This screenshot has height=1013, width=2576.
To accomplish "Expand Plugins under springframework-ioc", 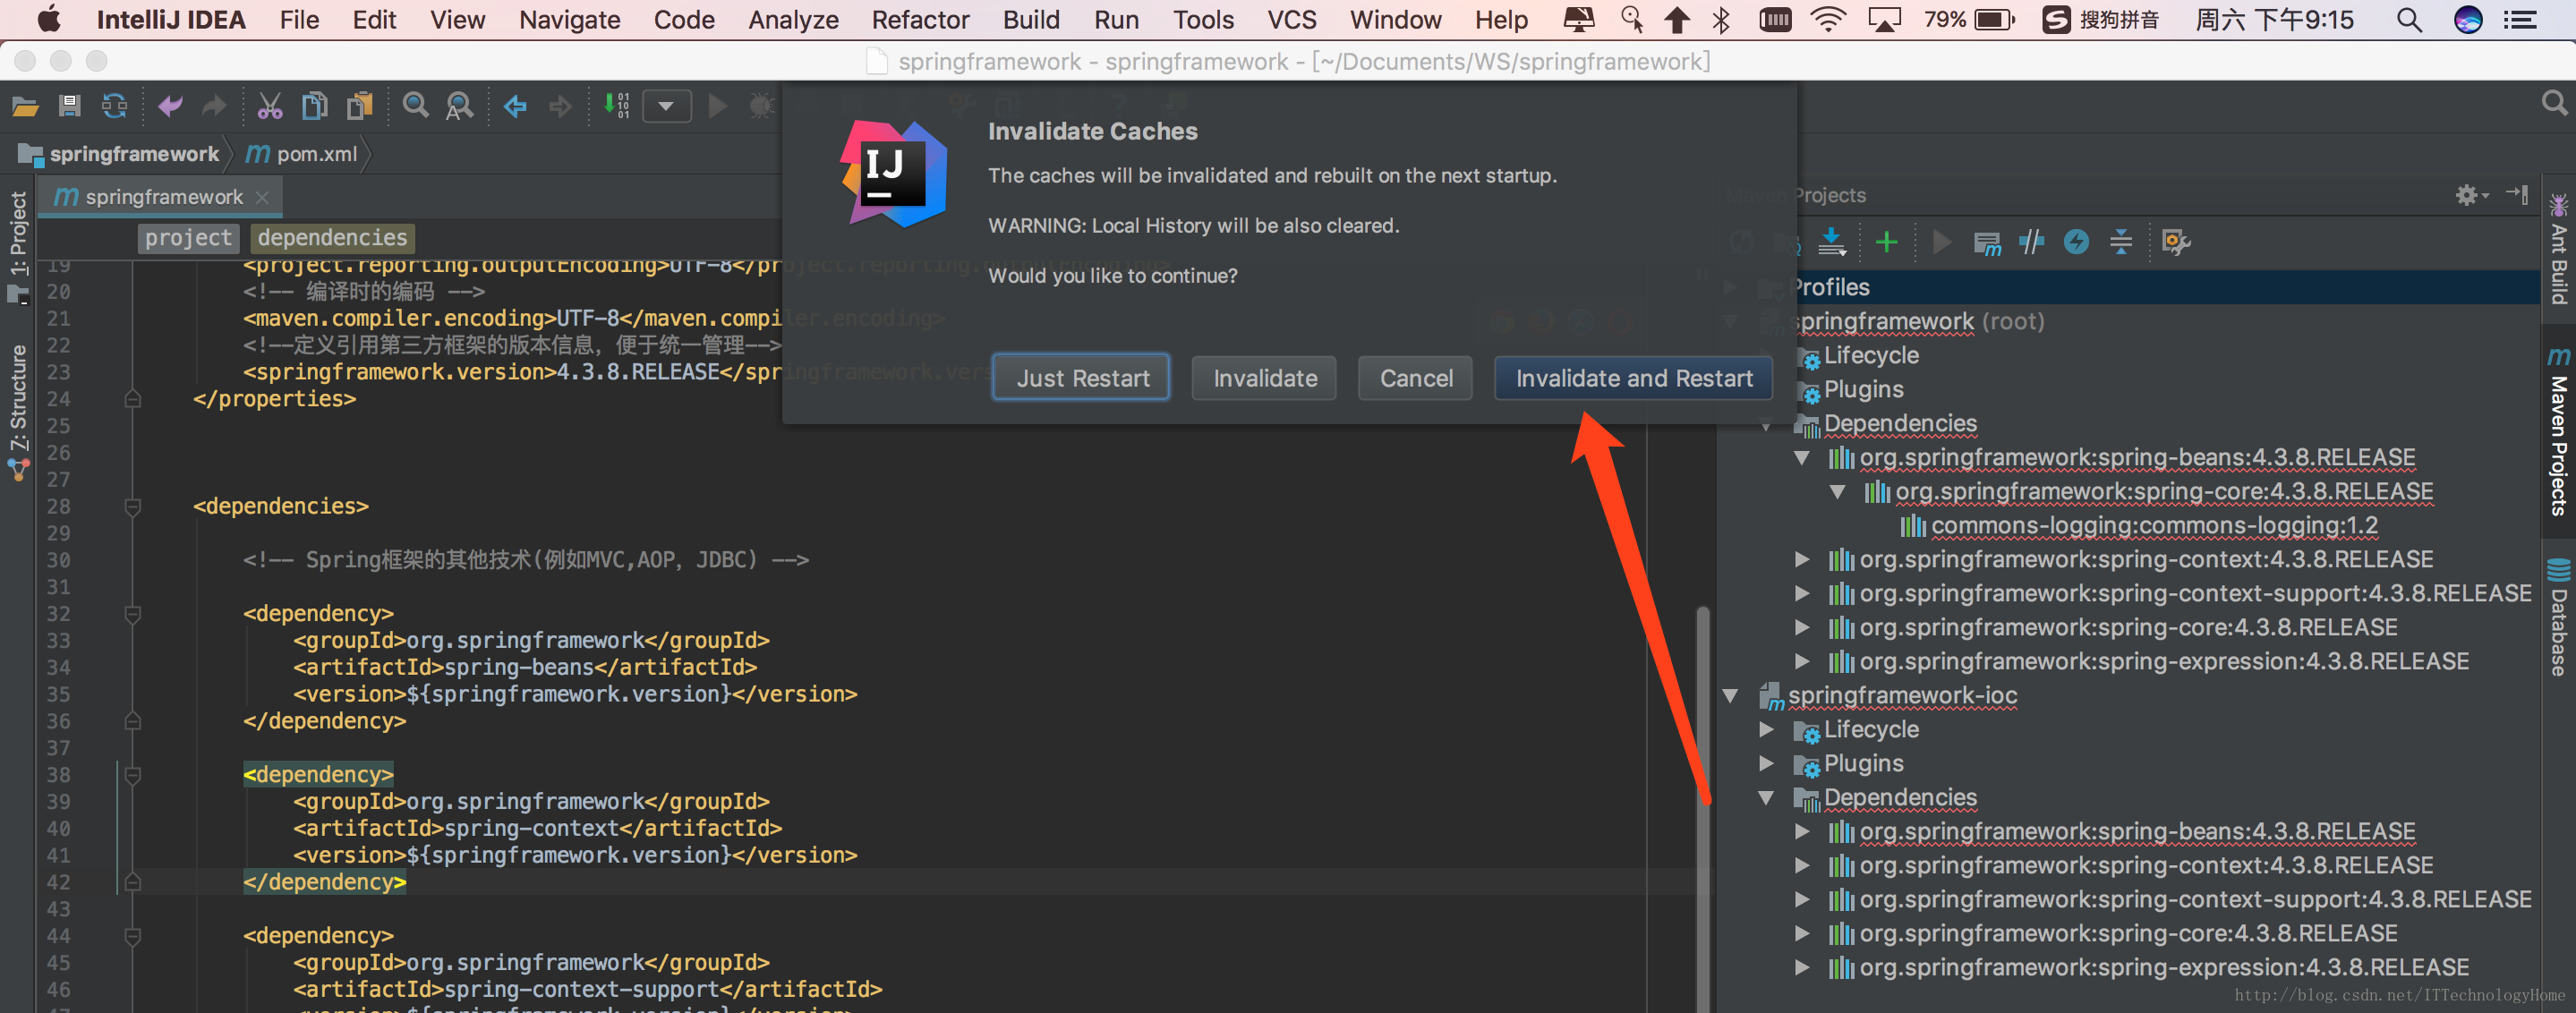I will point(1766,764).
